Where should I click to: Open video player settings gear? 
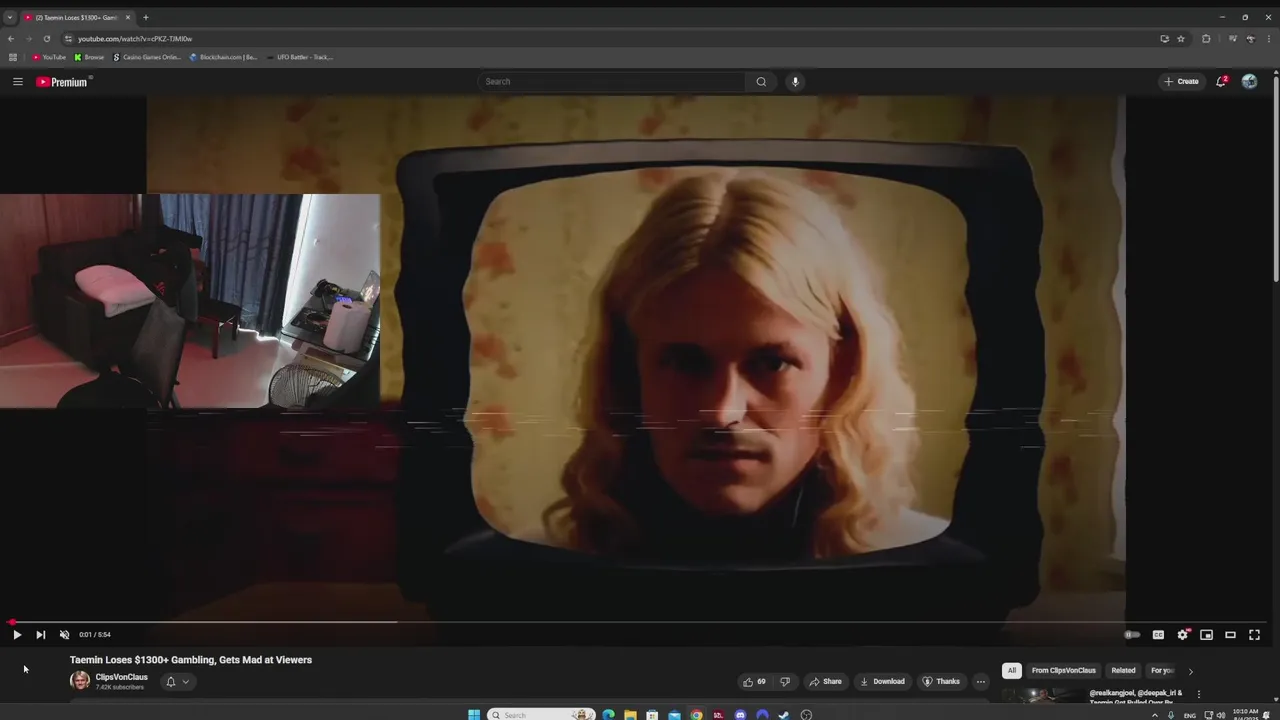[x=1183, y=635]
